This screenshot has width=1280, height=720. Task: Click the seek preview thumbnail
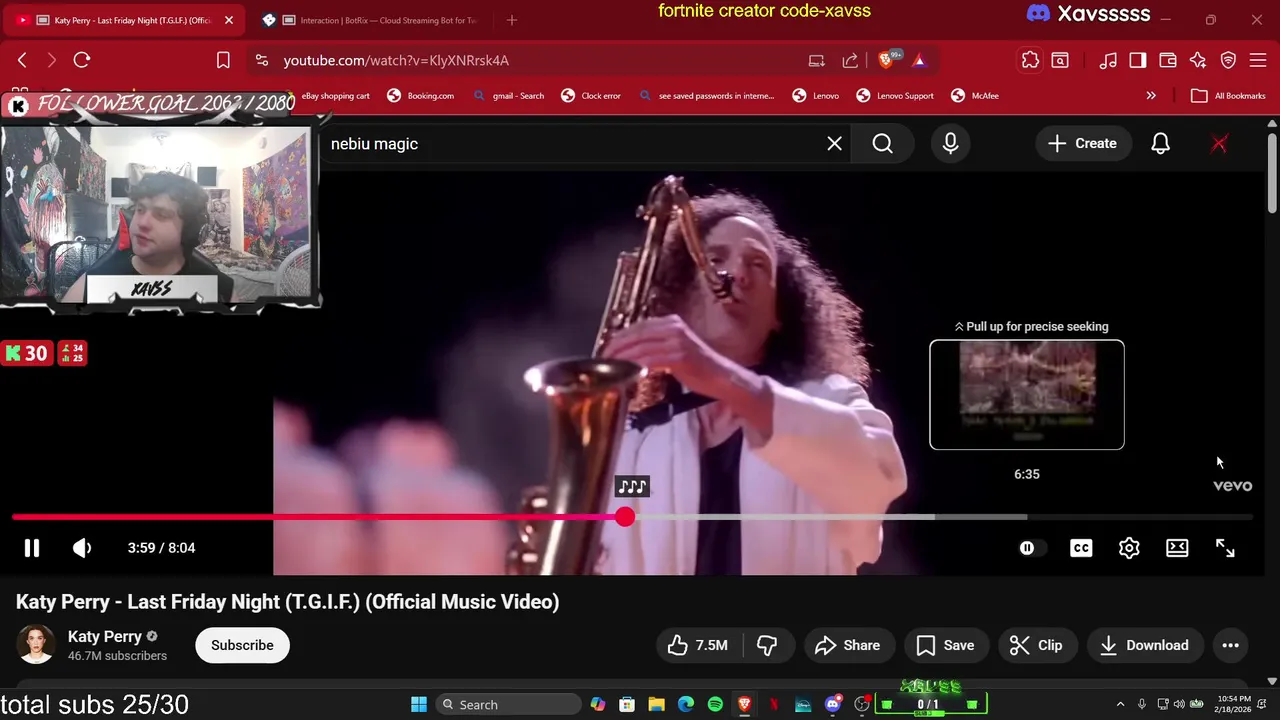[x=1027, y=395]
